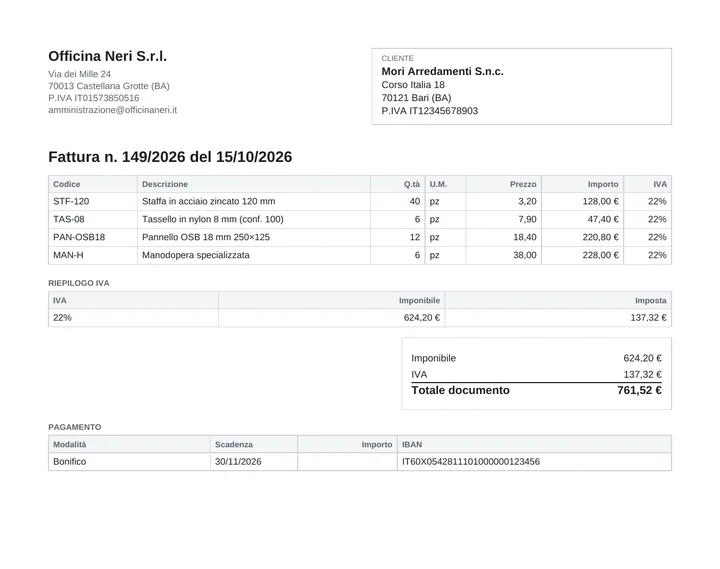Select item code TAS-08
The height and width of the screenshot is (569, 720).
coord(69,219)
